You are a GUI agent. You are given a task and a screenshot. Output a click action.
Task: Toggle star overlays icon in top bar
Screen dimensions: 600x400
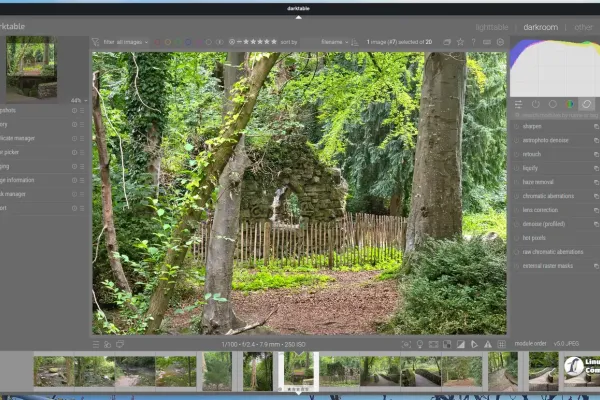pos(460,42)
